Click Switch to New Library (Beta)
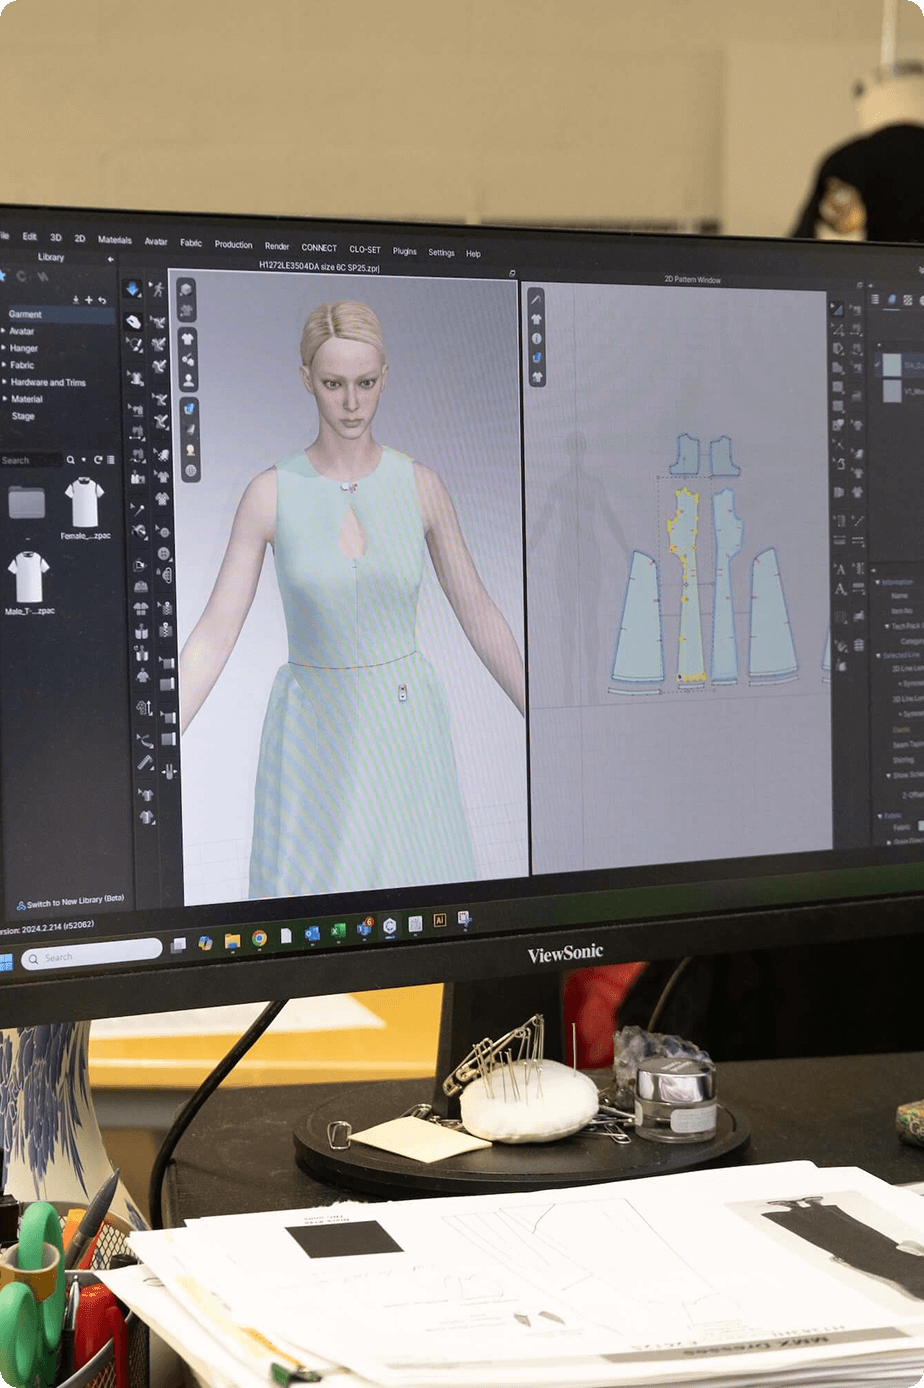Image resolution: width=924 pixels, height=1388 pixels. click(x=70, y=901)
